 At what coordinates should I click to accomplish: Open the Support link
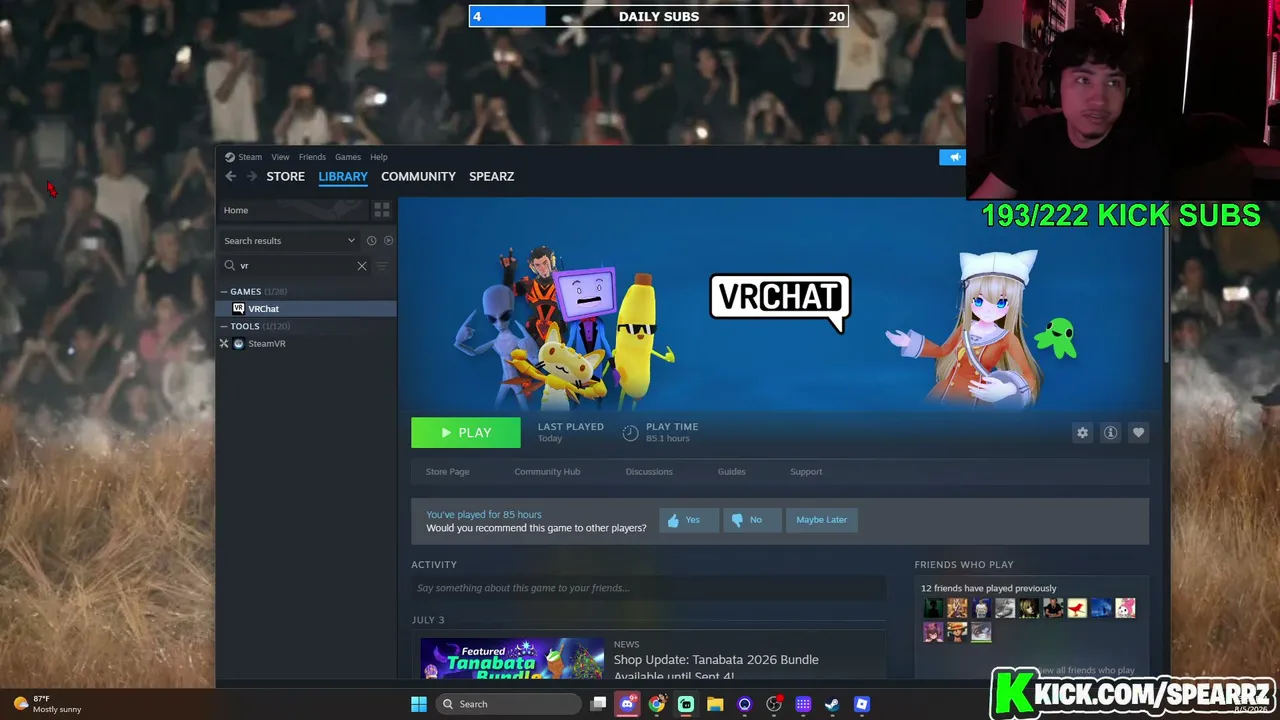click(806, 472)
